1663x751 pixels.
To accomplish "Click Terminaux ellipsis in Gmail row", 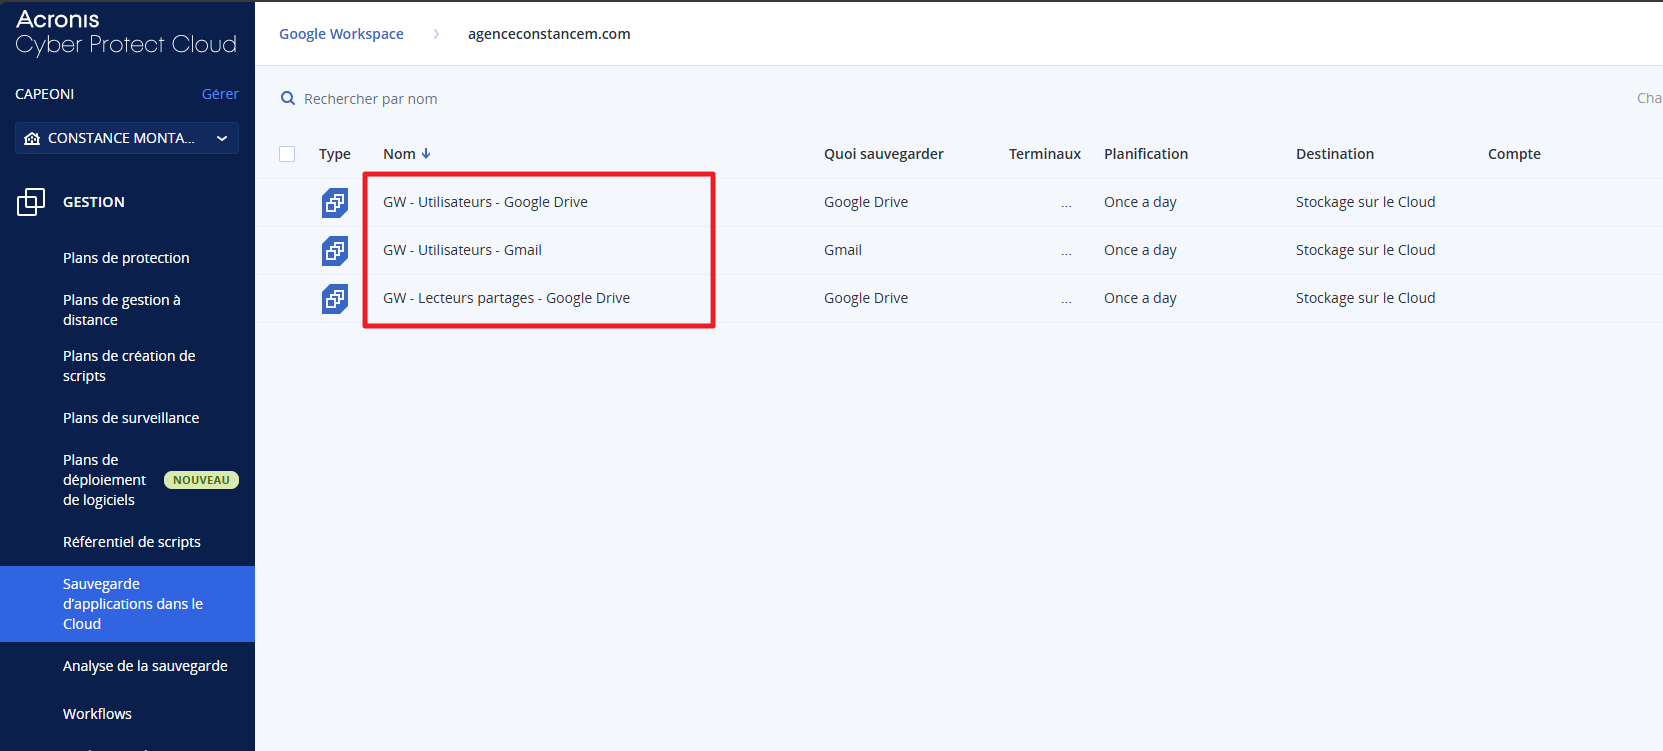I will [1066, 253].
